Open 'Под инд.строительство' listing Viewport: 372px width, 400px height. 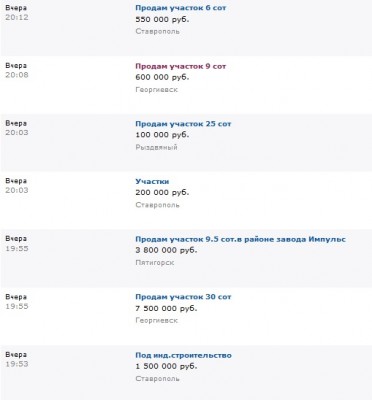[x=183, y=355]
